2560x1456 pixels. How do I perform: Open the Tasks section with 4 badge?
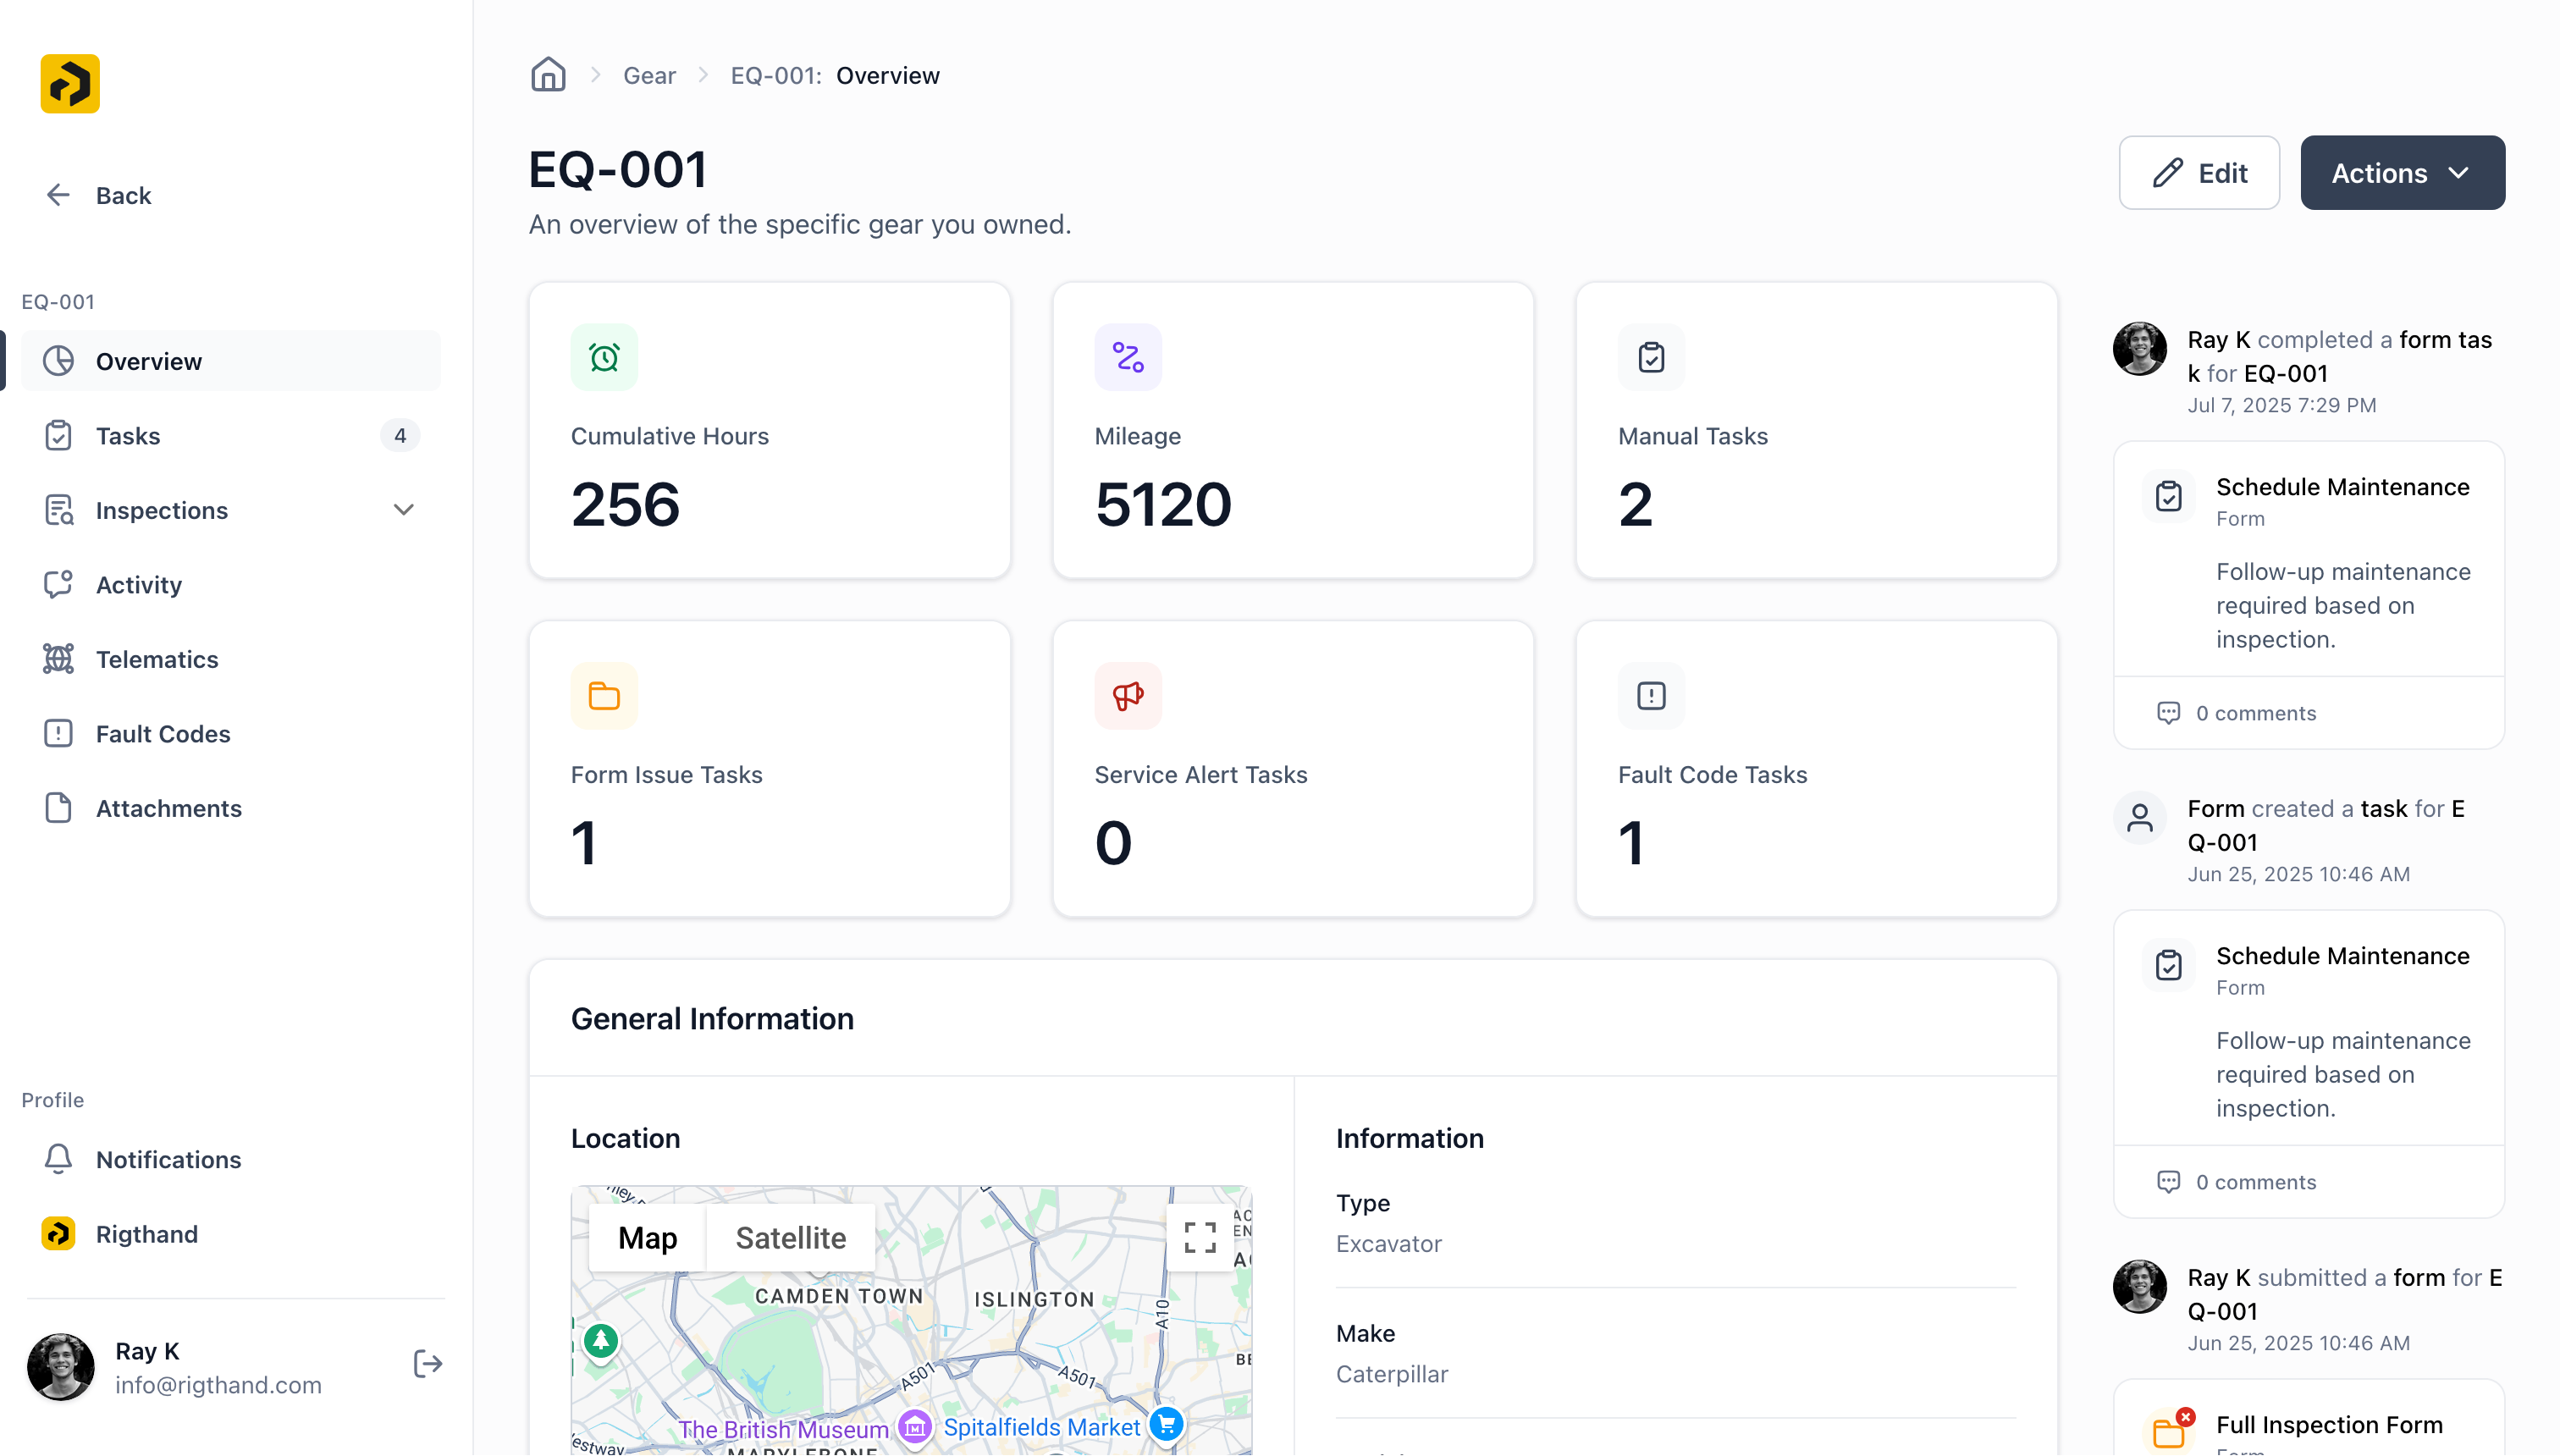point(128,436)
